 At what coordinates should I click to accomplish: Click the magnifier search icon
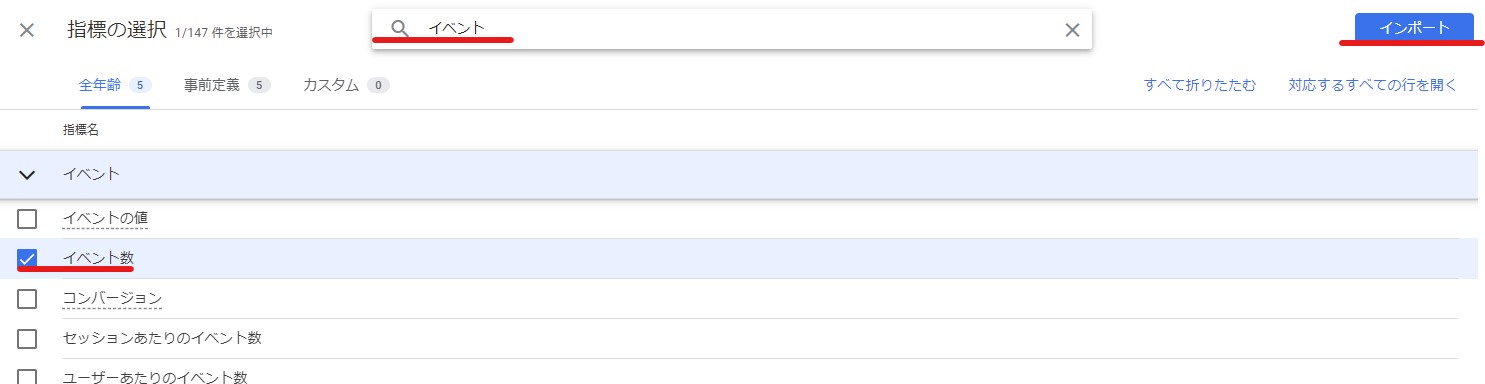[x=400, y=29]
